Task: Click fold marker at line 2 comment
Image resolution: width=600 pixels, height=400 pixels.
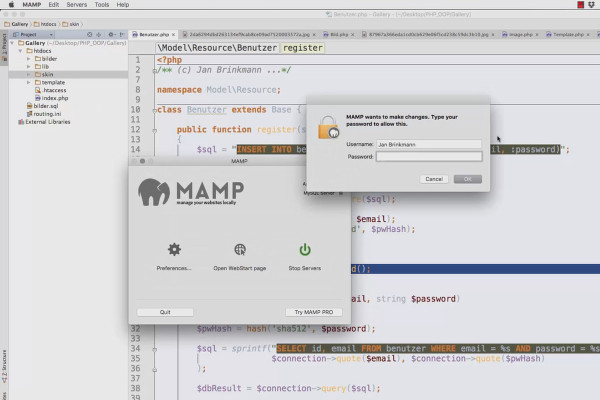Action: 155,71
